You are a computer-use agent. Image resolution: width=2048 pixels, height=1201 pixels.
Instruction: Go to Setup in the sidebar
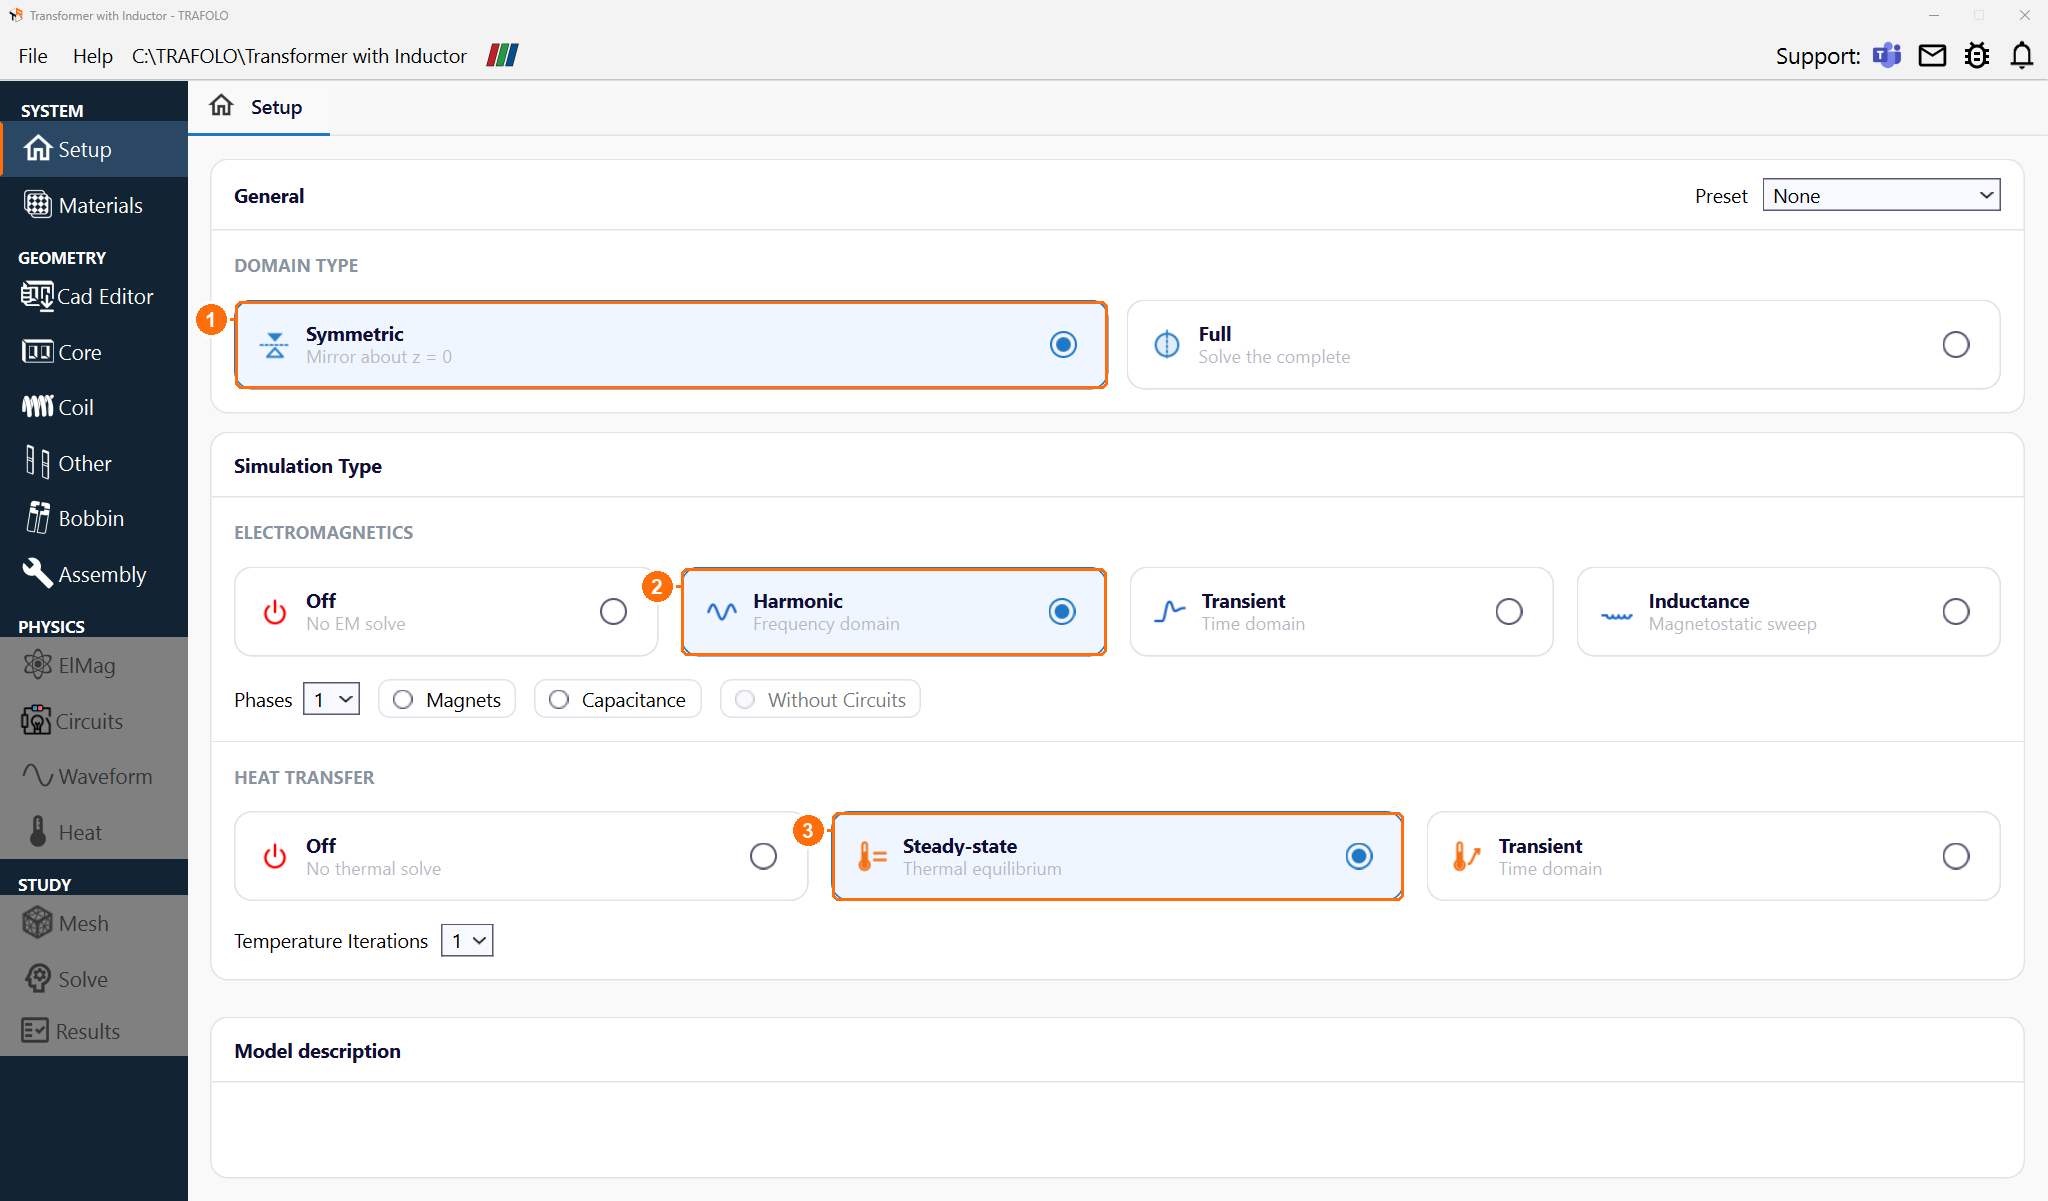94,149
